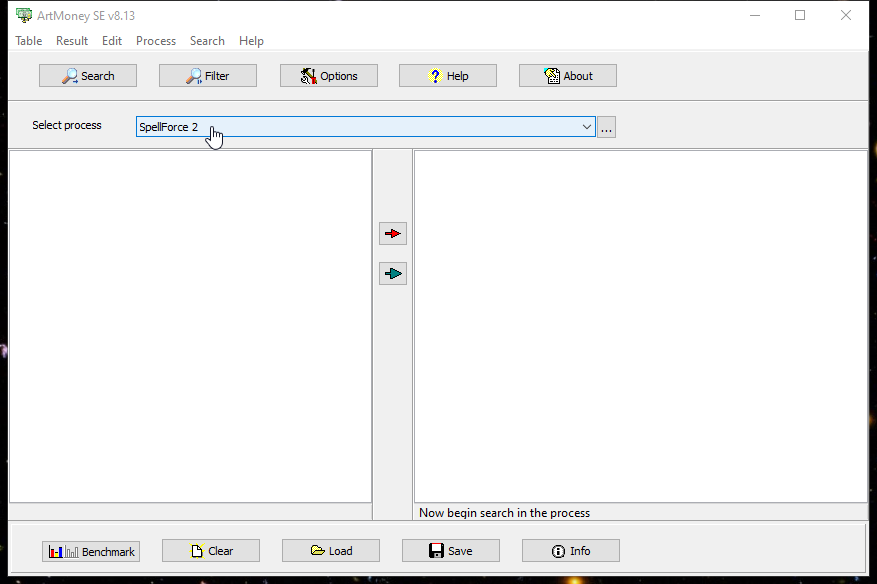Expand the Select process dropdown arrow
877x584 pixels.
point(586,127)
